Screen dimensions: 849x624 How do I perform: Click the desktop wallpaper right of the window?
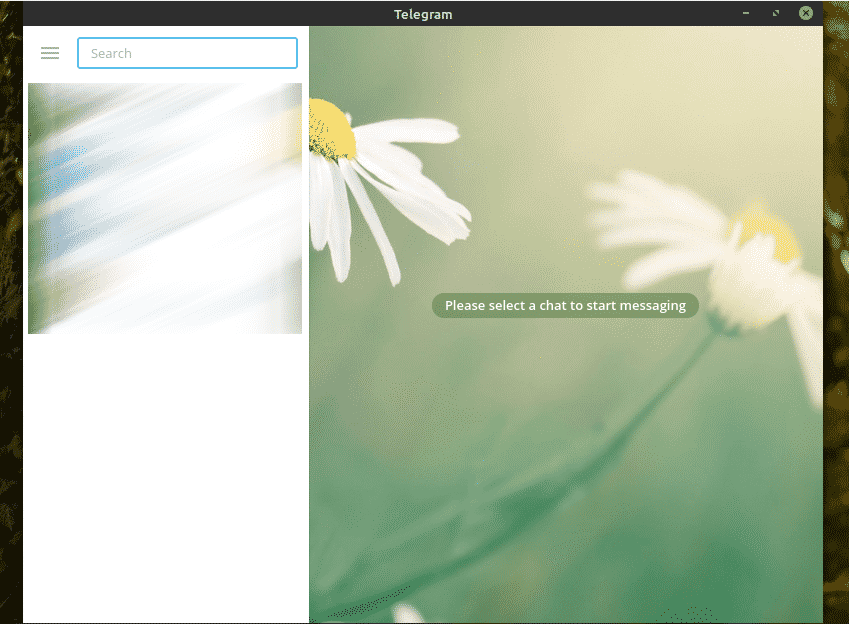point(836,300)
